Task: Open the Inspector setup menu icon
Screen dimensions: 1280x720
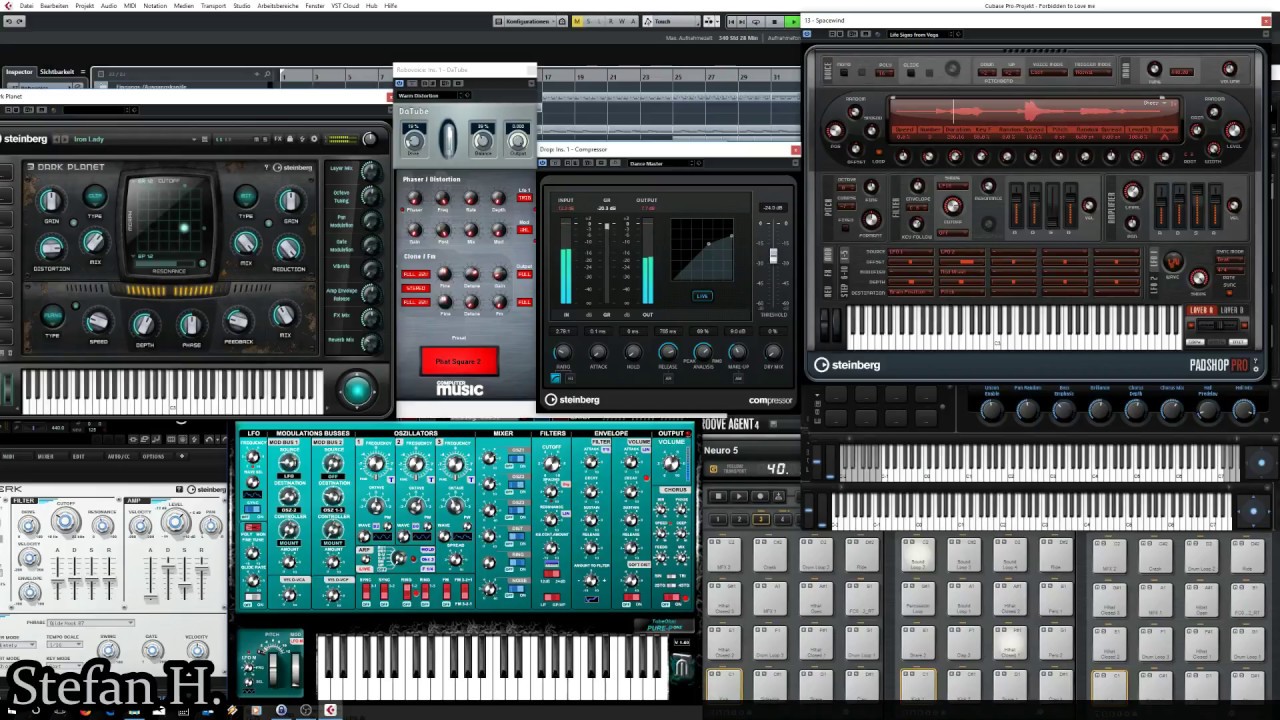Action: 84,72
